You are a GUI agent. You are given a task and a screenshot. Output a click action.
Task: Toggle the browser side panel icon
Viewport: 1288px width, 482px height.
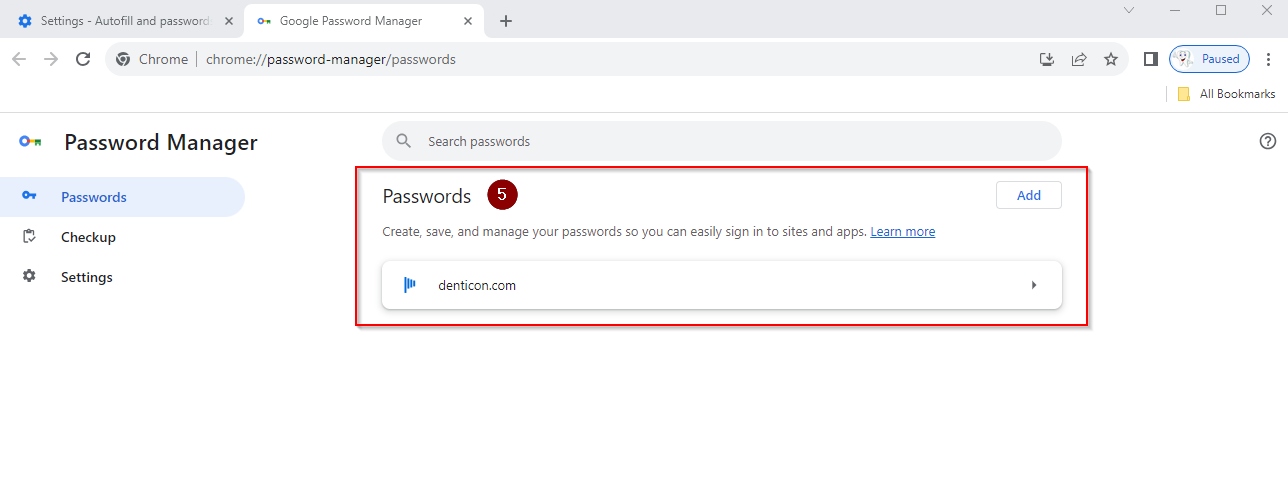click(x=1150, y=59)
